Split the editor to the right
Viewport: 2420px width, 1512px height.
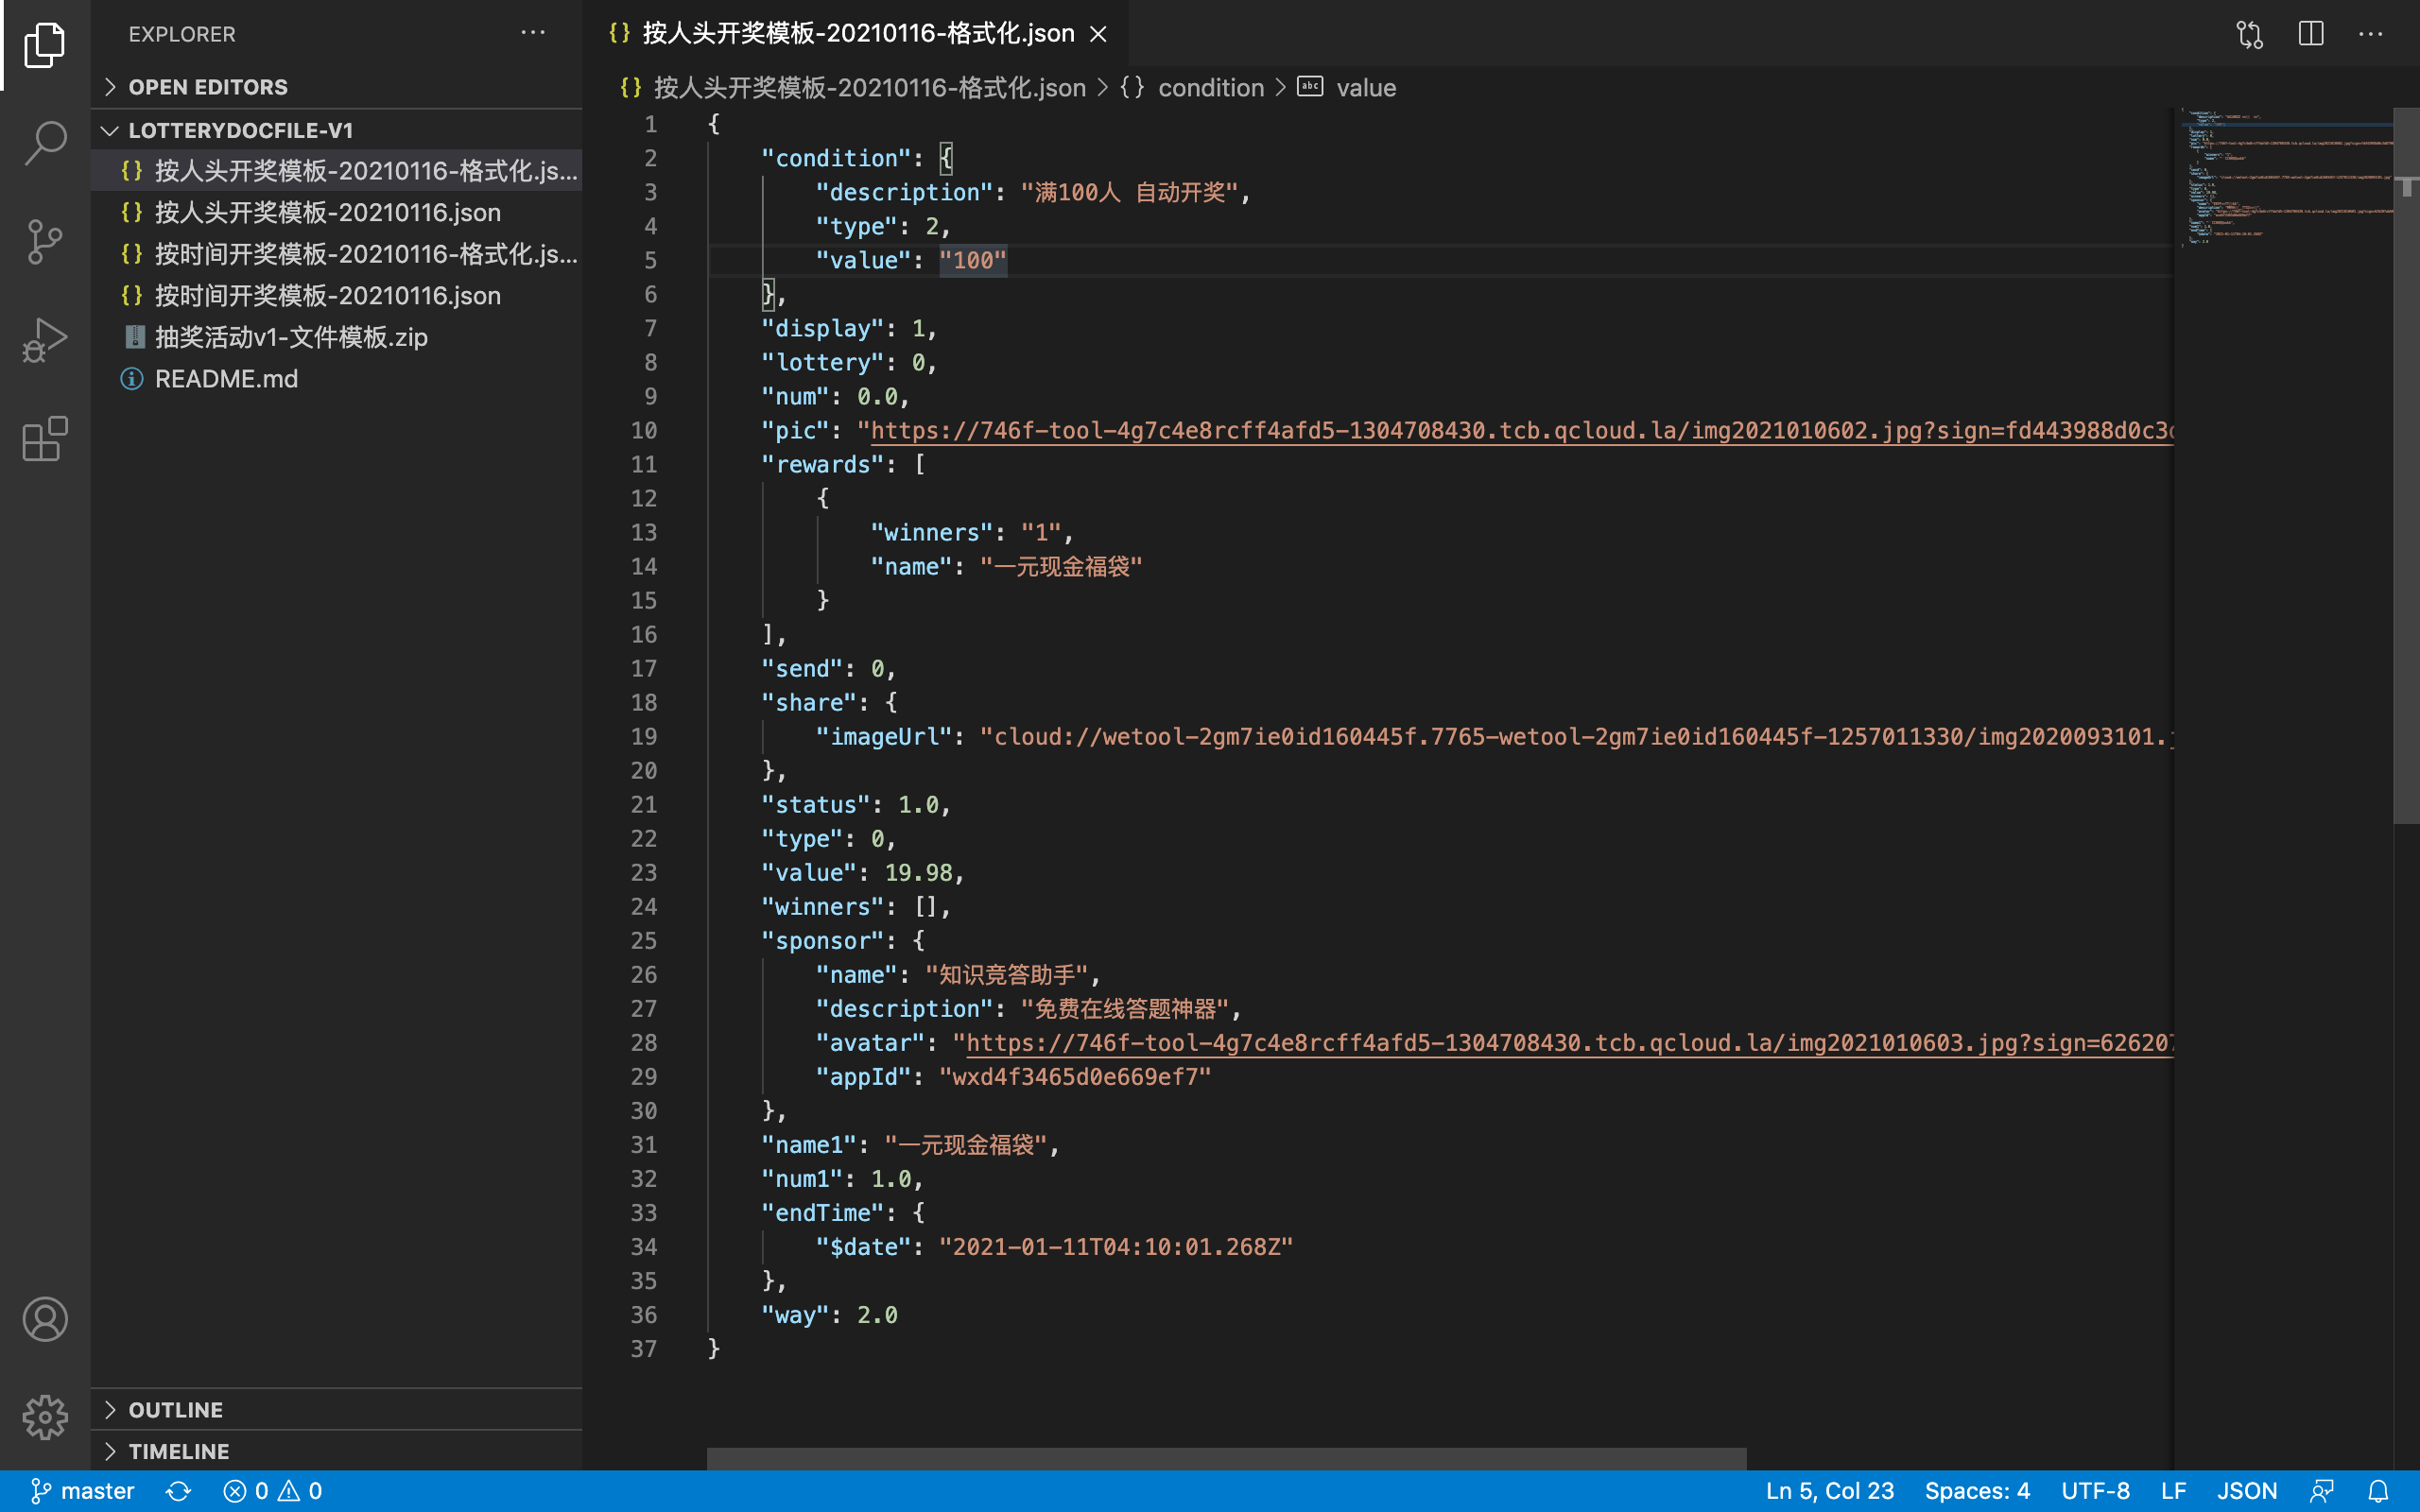coord(2310,34)
